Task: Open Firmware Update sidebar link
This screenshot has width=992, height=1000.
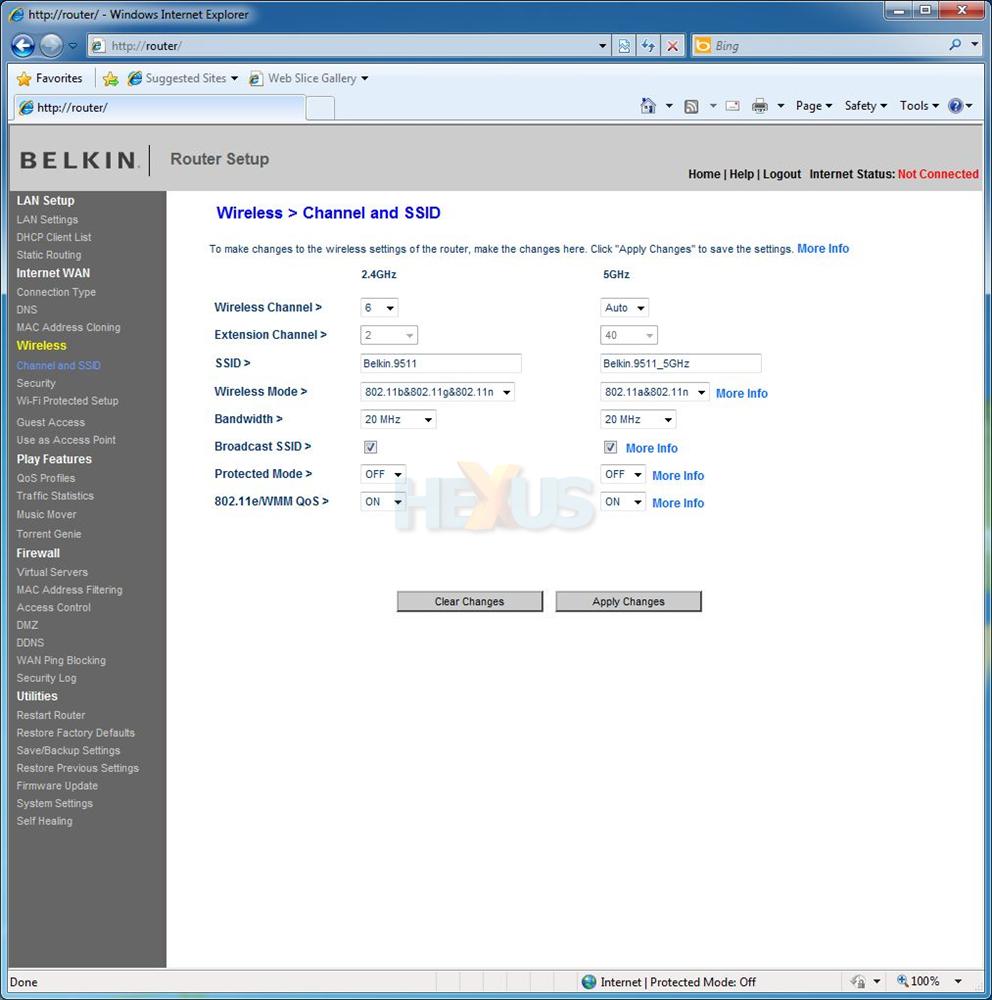Action: coord(57,786)
